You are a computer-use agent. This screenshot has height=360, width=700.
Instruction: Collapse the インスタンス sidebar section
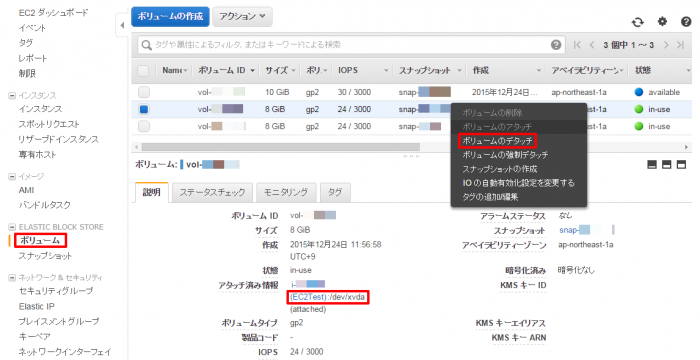click(x=12, y=96)
